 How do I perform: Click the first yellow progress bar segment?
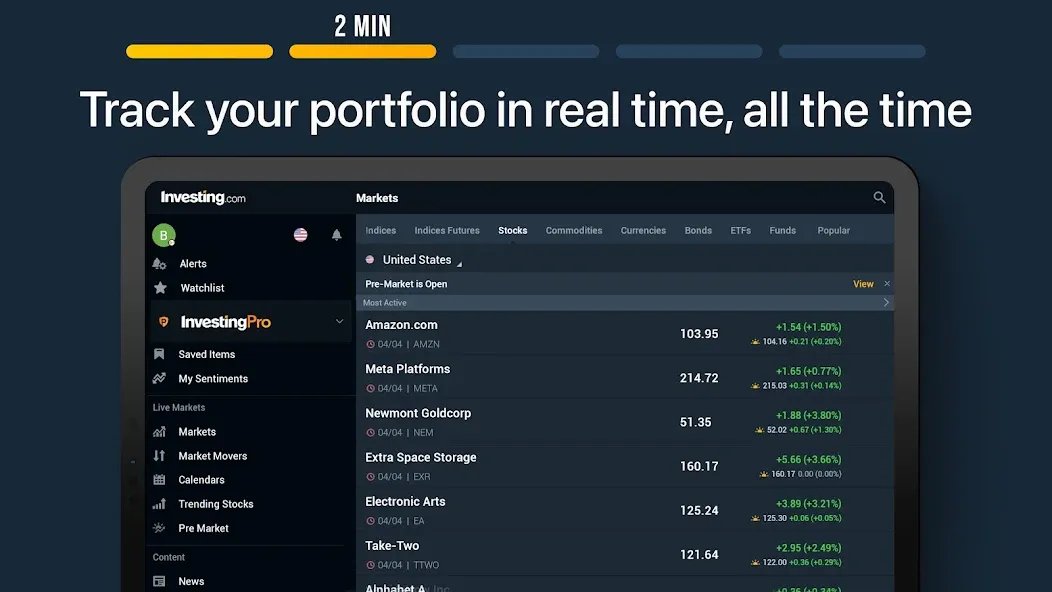pyautogui.click(x=199, y=52)
